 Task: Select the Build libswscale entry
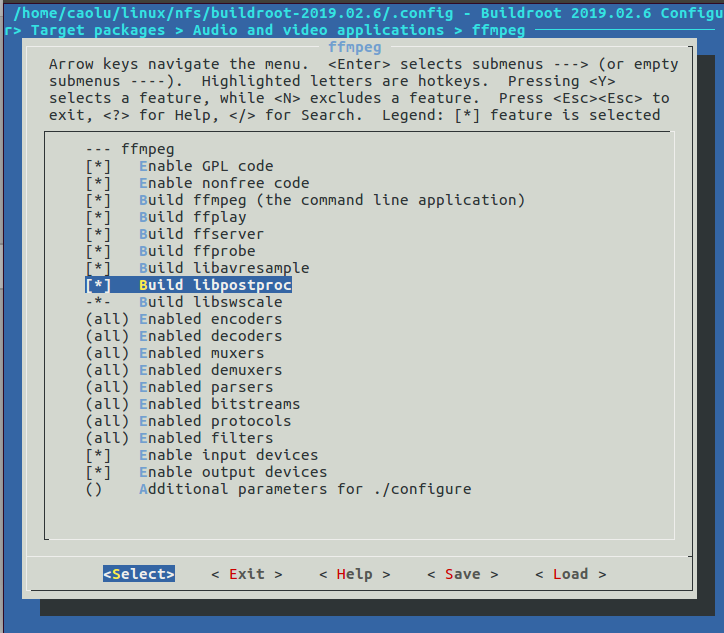pyautogui.click(x=184, y=302)
